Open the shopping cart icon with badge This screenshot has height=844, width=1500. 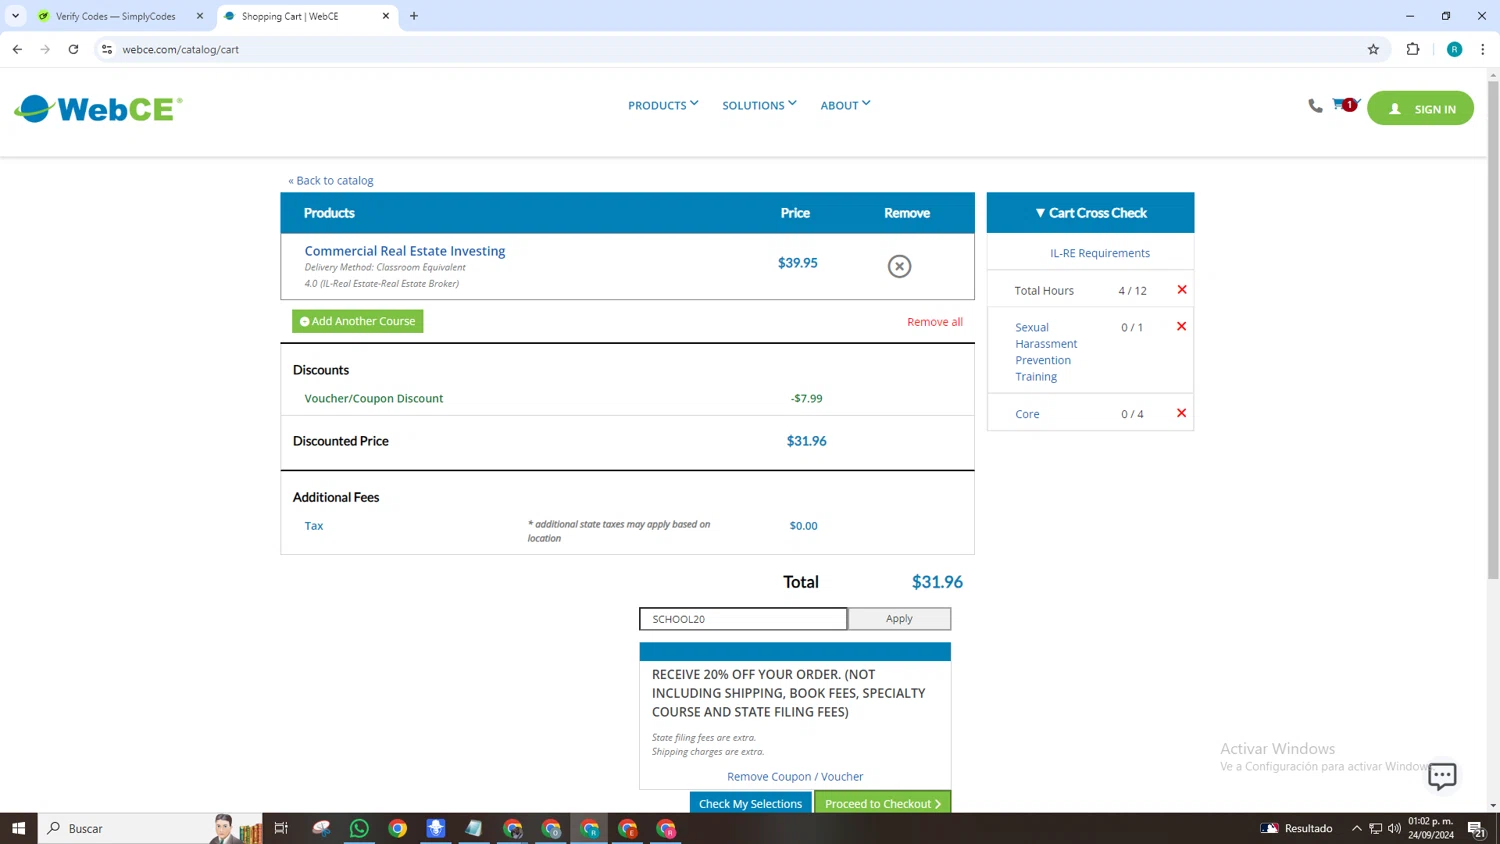[x=1346, y=105]
